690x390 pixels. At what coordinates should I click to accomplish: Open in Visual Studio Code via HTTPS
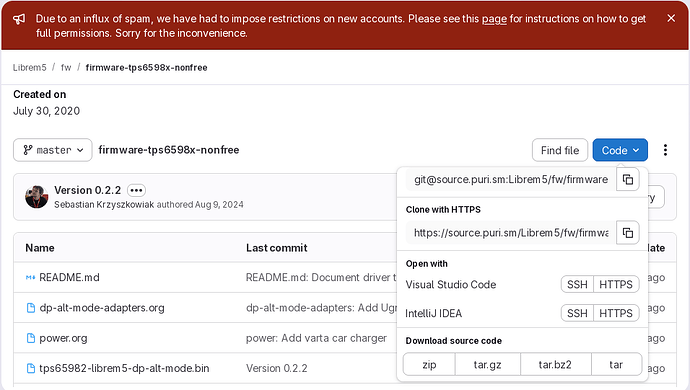pos(616,284)
